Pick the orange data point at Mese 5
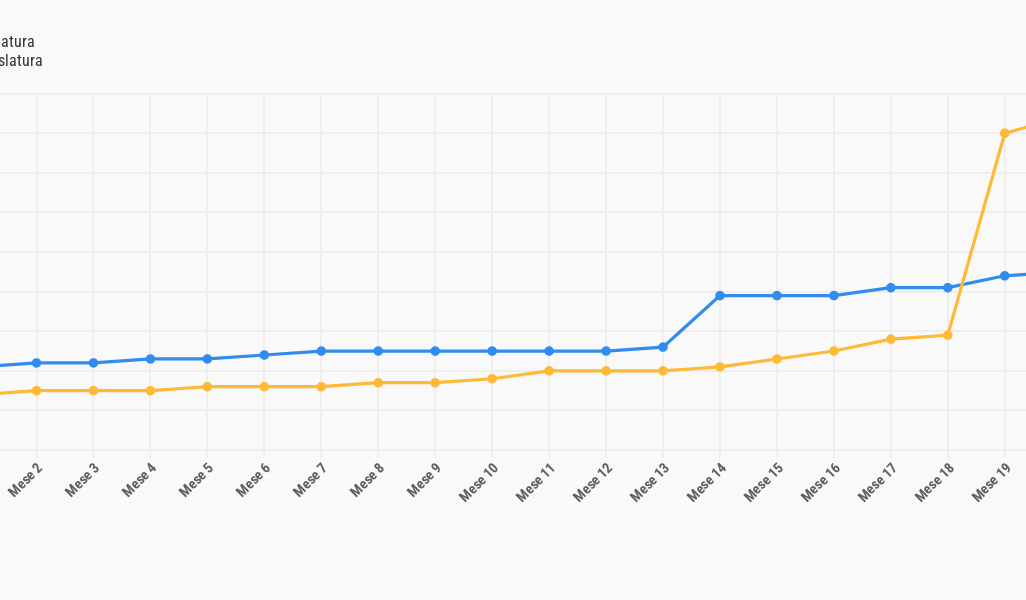1026x600 pixels. pos(207,387)
